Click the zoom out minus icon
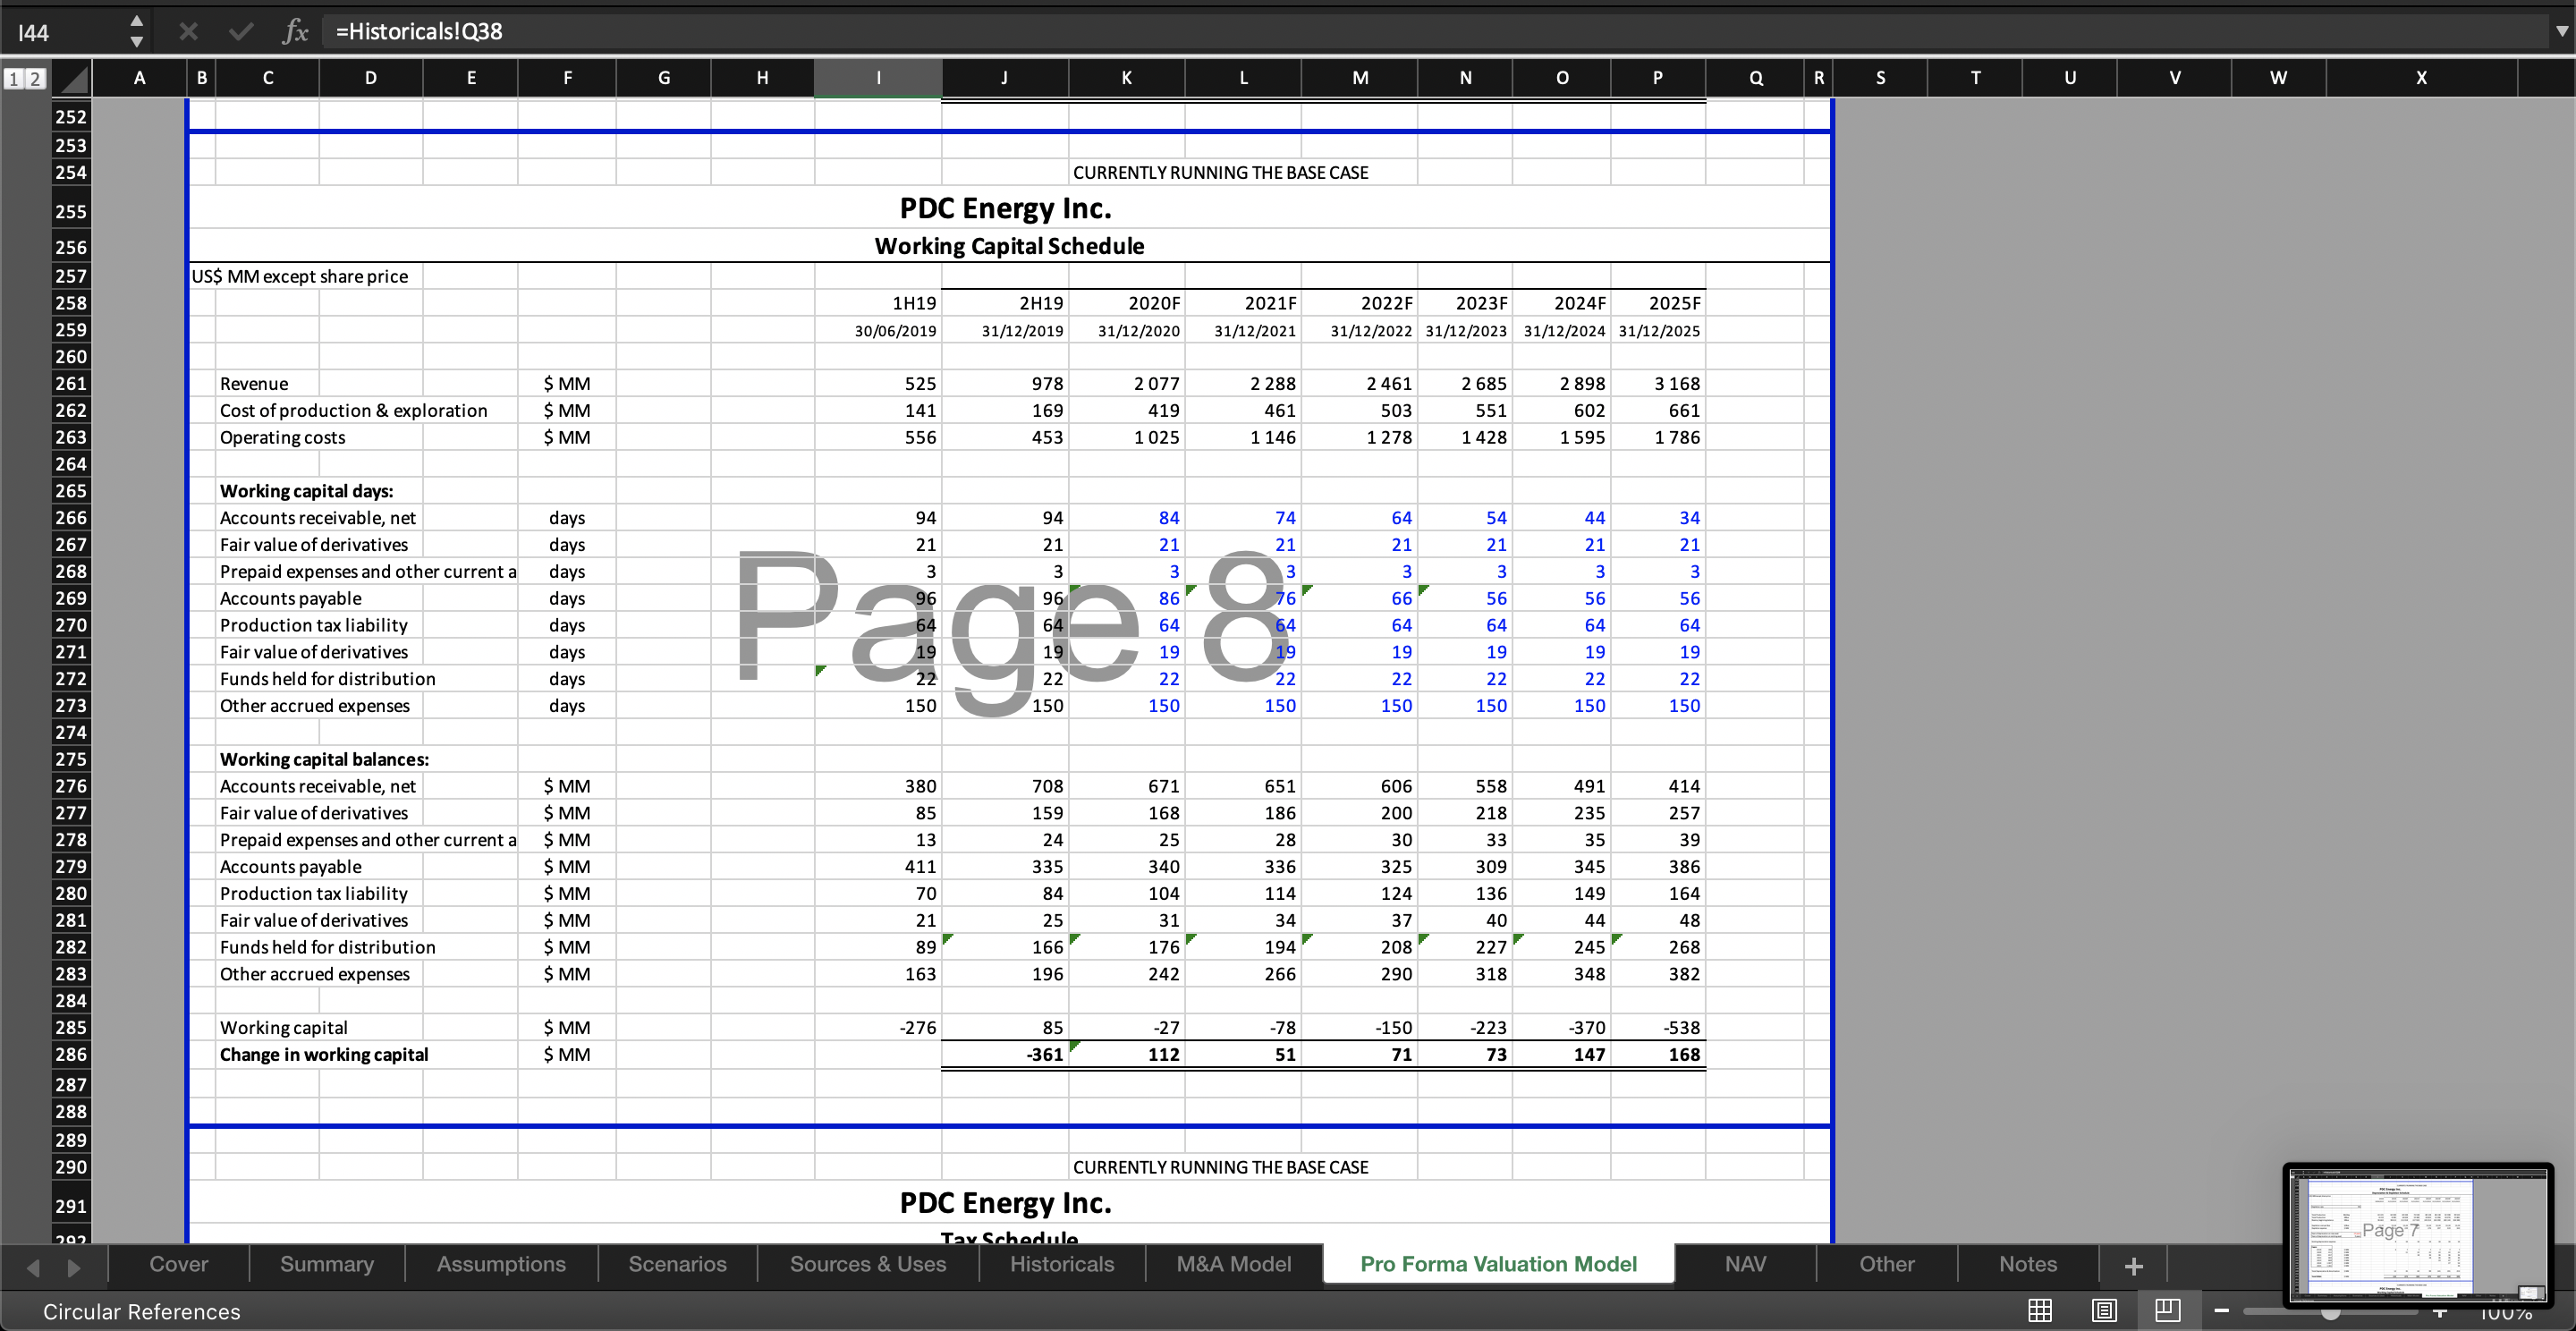The width and height of the screenshot is (2576, 1331). 2221,1311
